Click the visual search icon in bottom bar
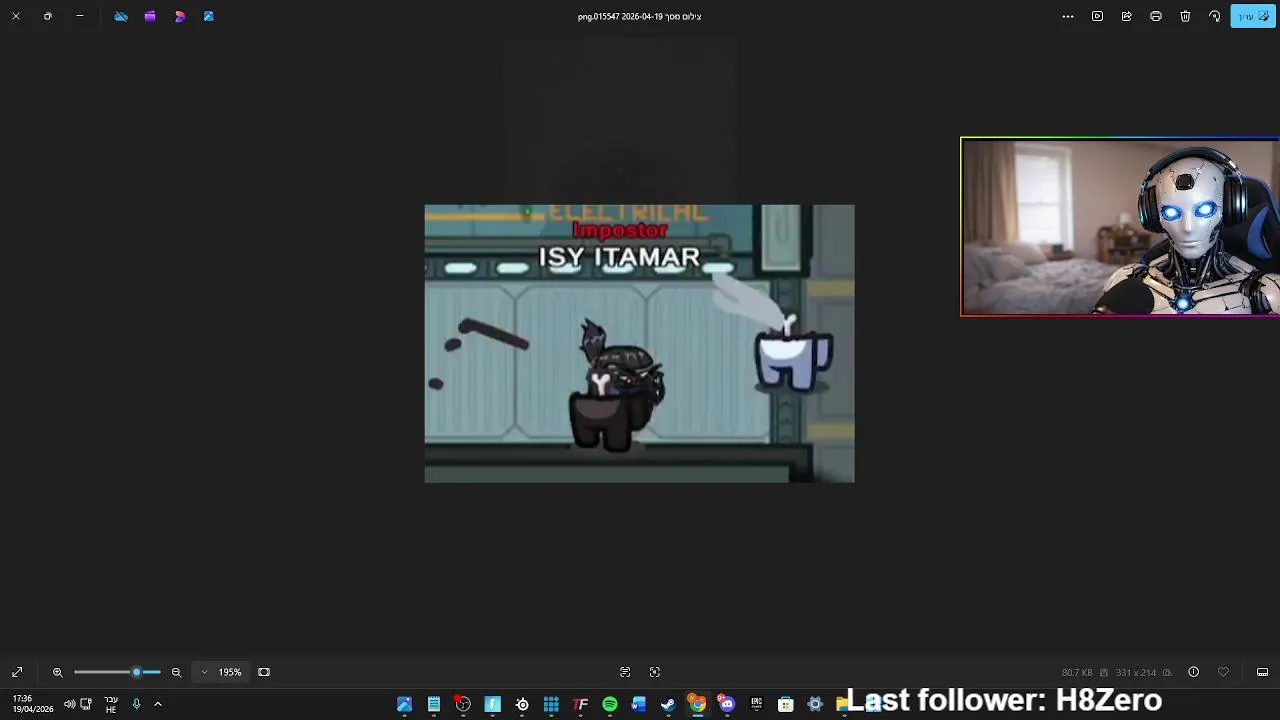This screenshot has height=720, width=1280. tap(655, 672)
